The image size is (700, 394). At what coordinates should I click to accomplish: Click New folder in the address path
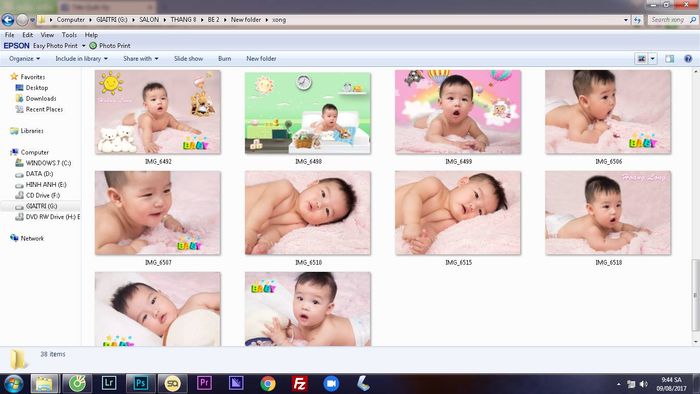tap(246, 20)
